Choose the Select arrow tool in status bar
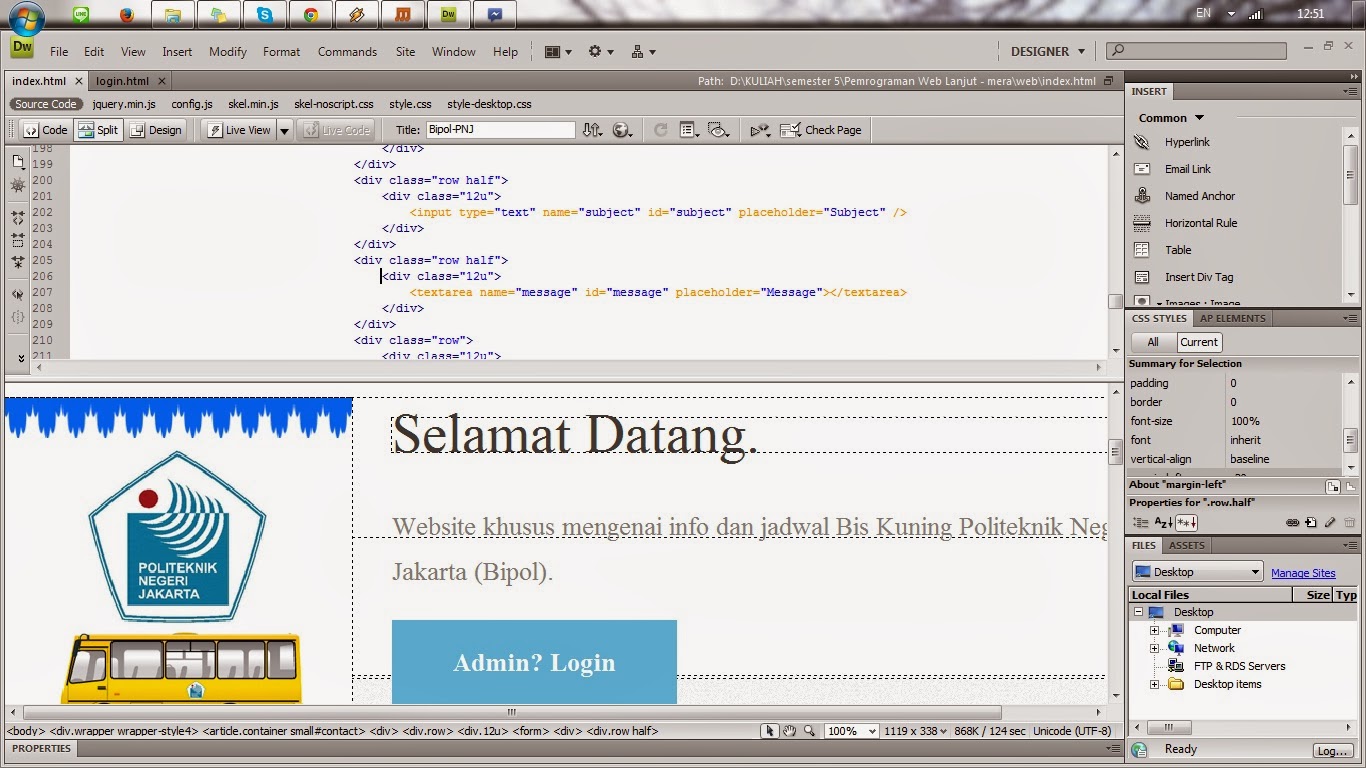This screenshot has width=1366, height=768. [769, 731]
